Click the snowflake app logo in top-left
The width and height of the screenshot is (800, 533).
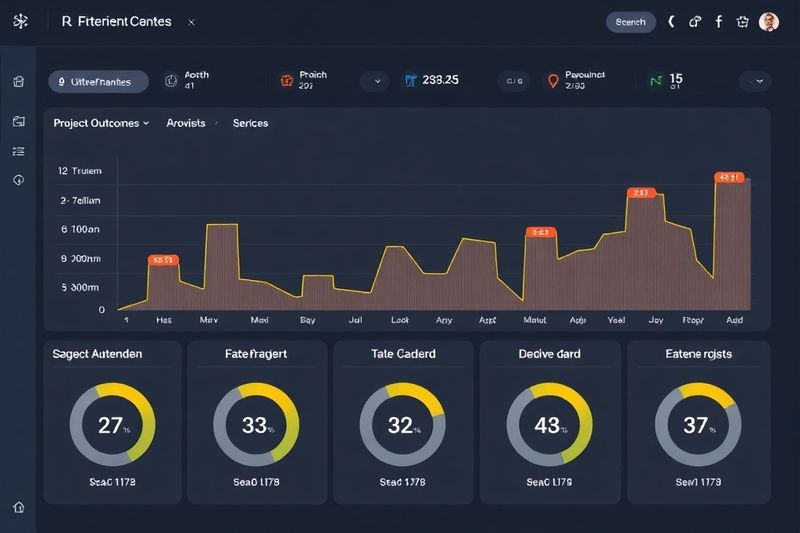[20, 21]
